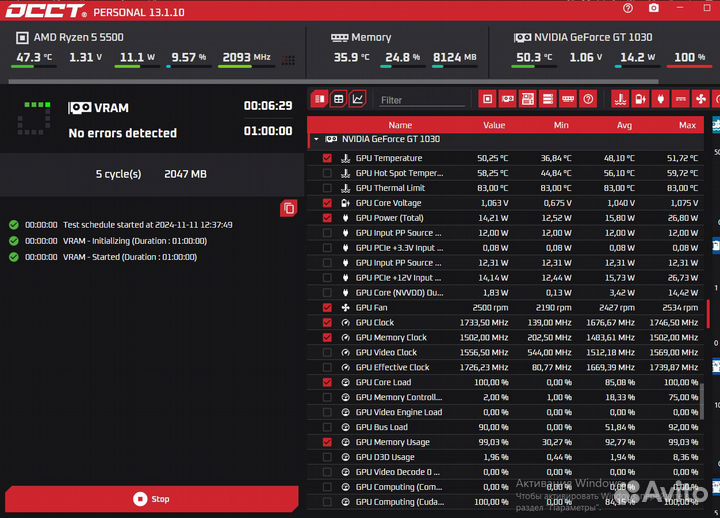The width and height of the screenshot is (720, 518).
Task: Click the sensor list vertical scrollbar
Action: pyautogui.click(x=702, y=400)
